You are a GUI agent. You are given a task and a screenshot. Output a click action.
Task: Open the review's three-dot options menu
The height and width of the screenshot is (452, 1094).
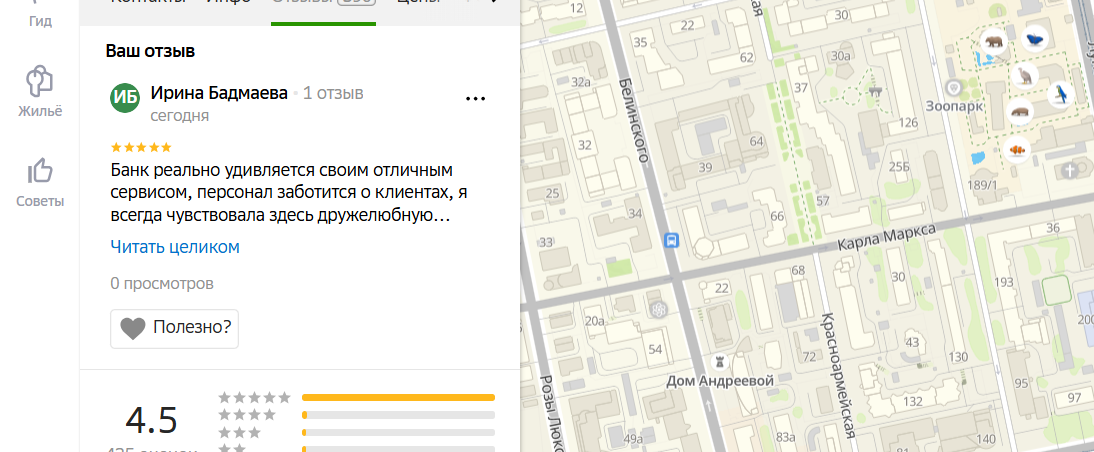(x=475, y=98)
